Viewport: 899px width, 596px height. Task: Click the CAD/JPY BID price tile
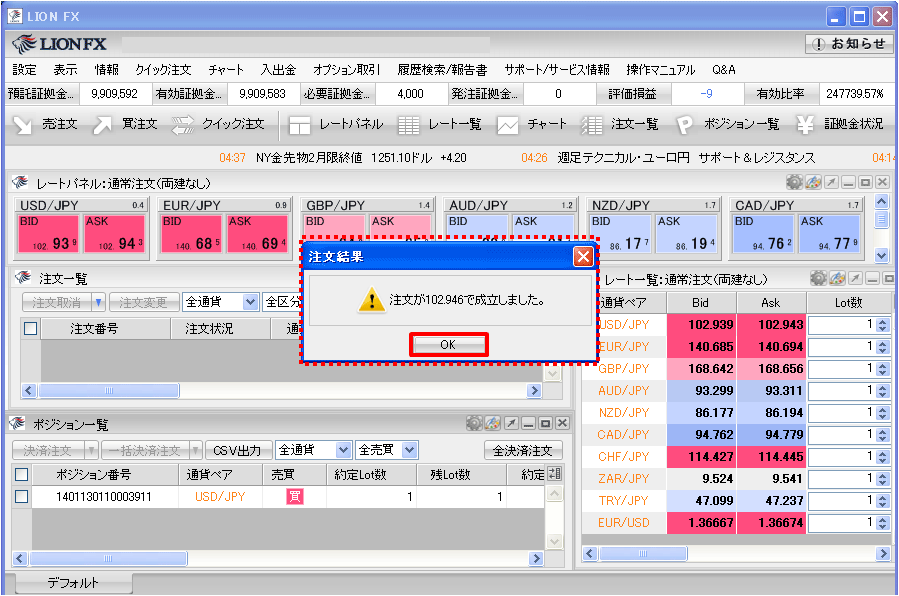tap(764, 234)
